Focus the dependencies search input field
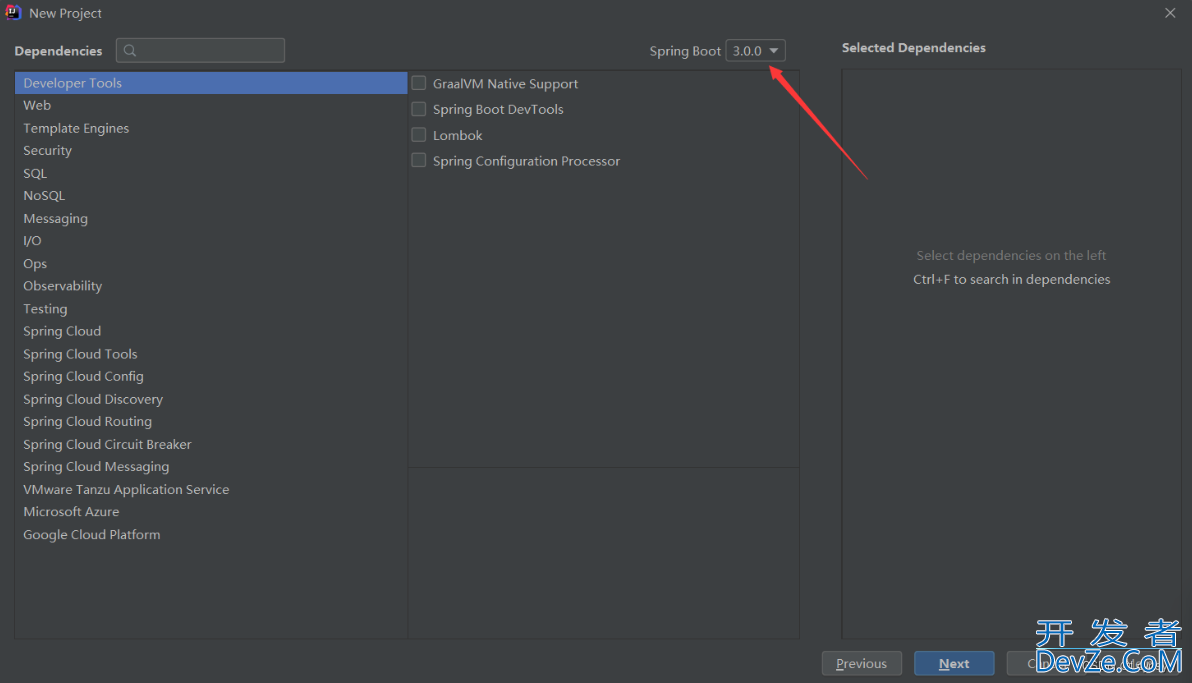 (x=201, y=50)
